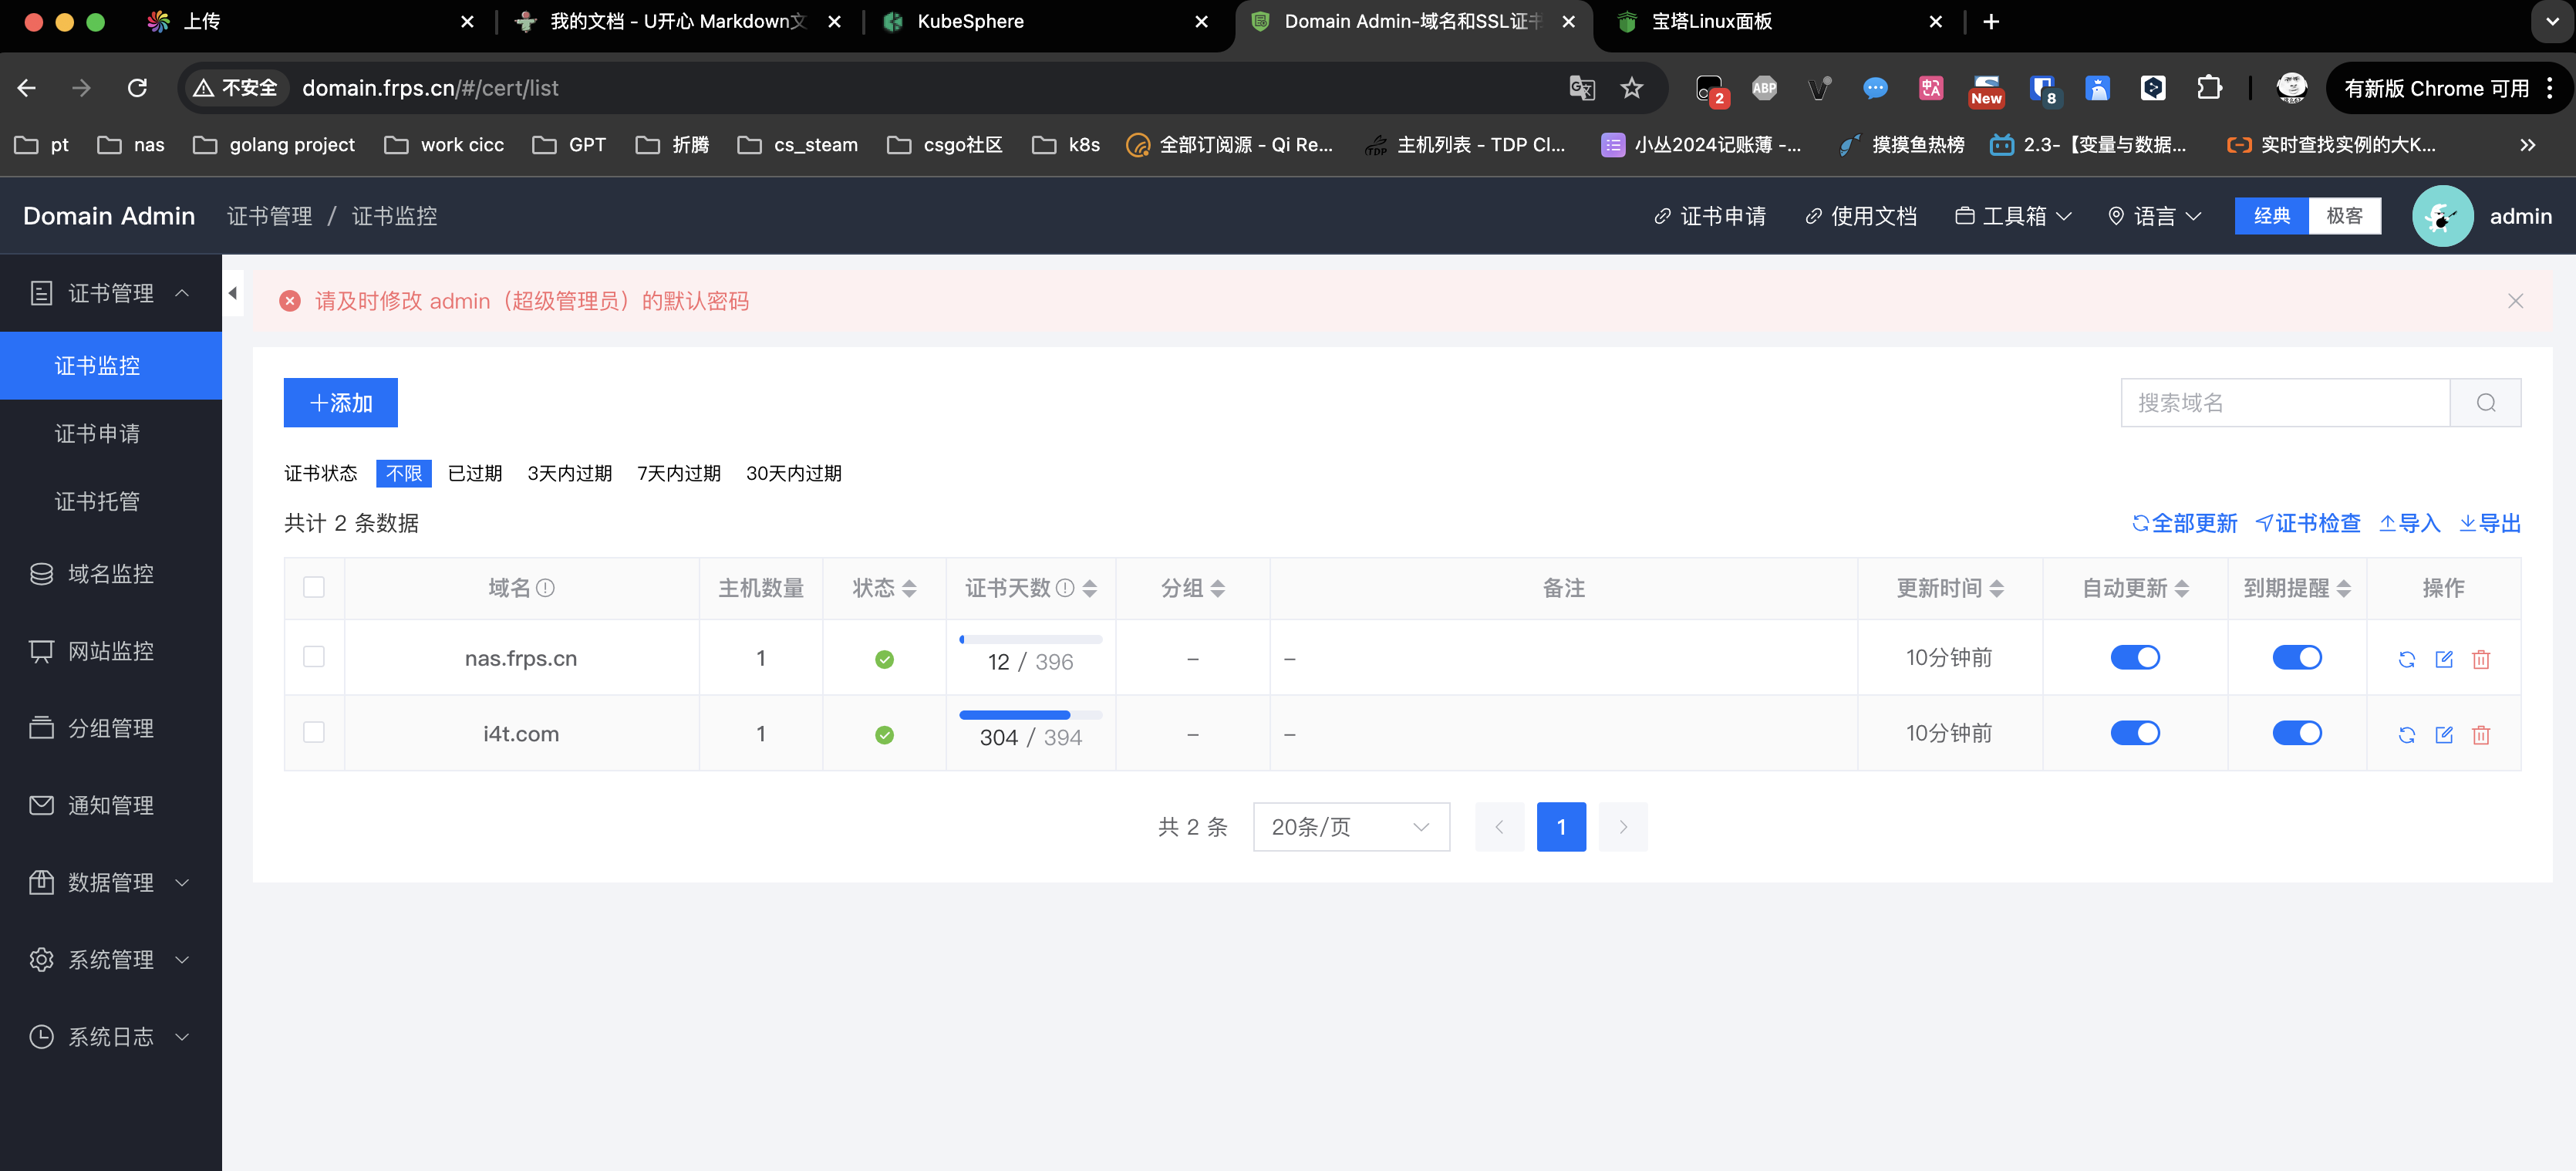Delete the i4t.com certificate record

tap(2481, 734)
